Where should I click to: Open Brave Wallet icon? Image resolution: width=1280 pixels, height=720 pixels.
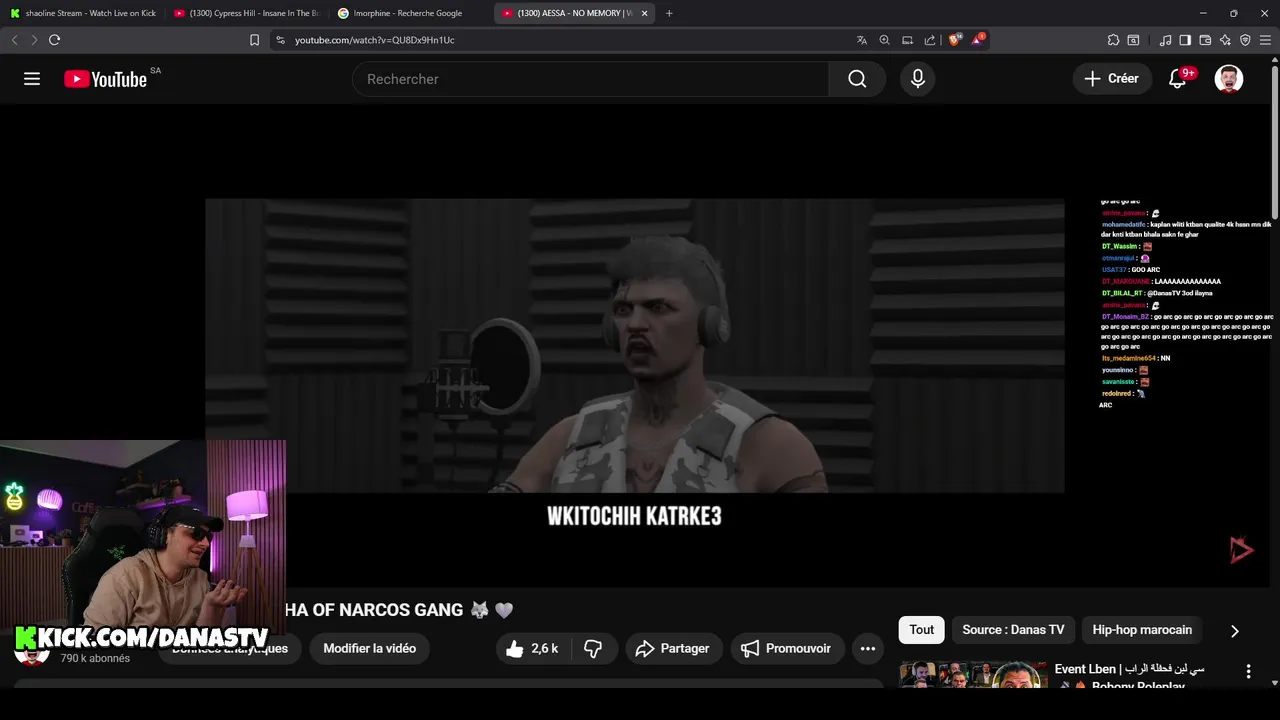coord(1205,40)
